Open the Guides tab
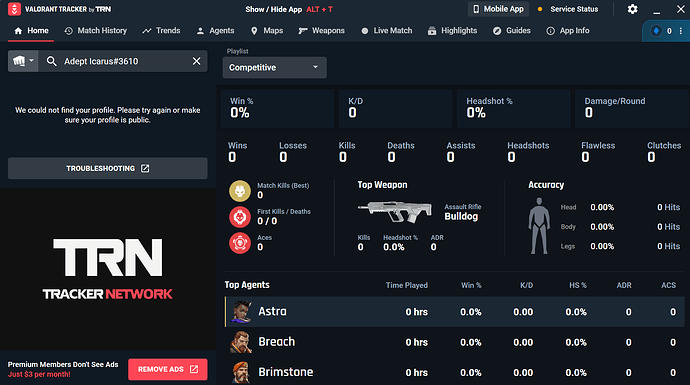The image size is (690, 385). (511, 31)
